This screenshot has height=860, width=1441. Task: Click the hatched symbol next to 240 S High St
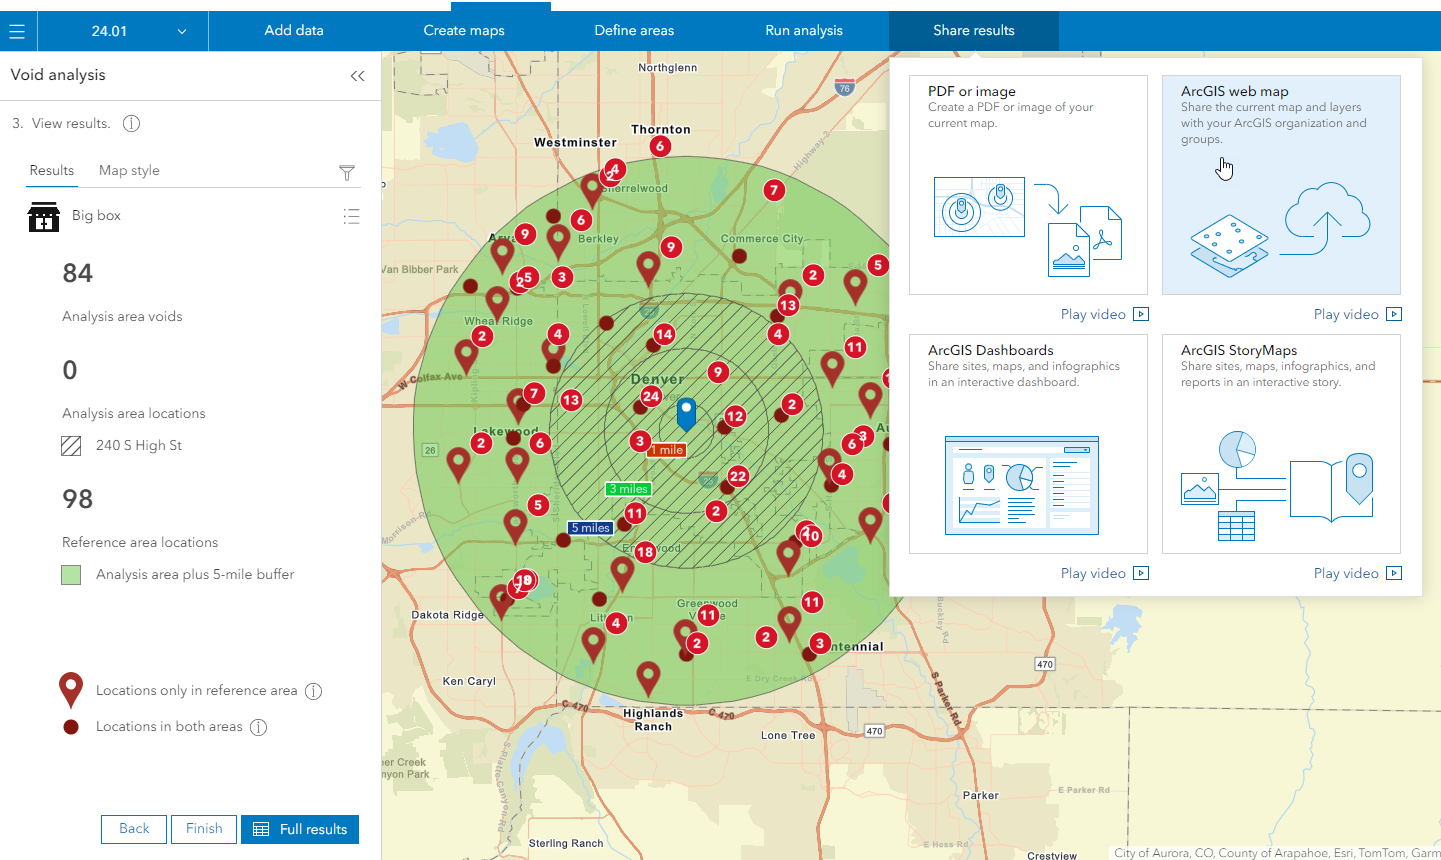pyautogui.click(x=70, y=446)
